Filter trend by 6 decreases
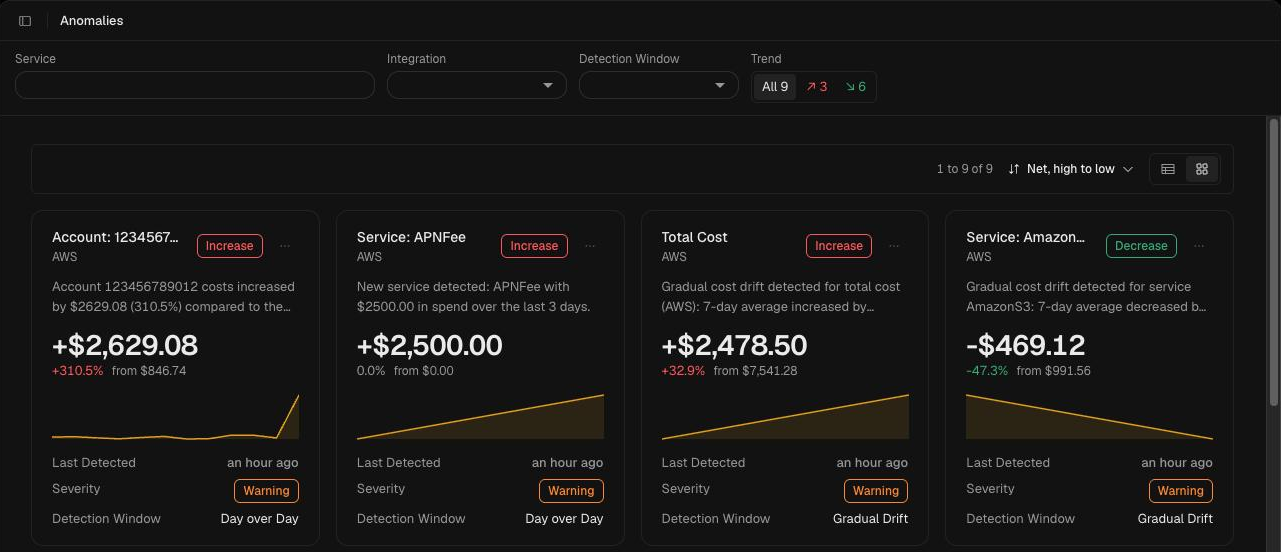Image resolution: width=1281 pixels, height=552 pixels. (855, 87)
